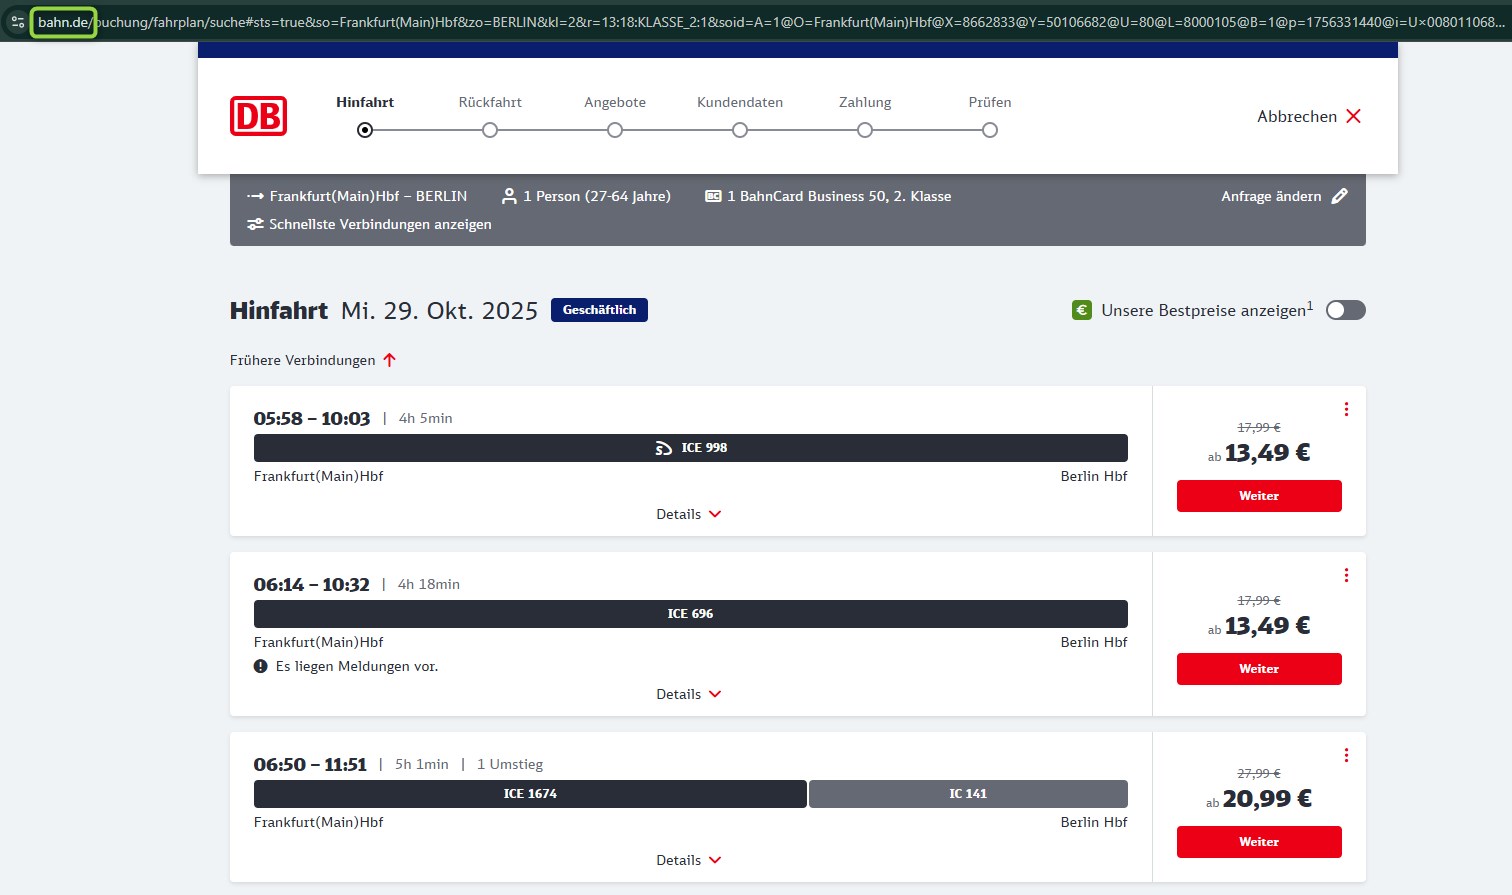Click the red X cancel icon
Viewport: 1512px width, 895px height.
click(x=1353, y=116)
